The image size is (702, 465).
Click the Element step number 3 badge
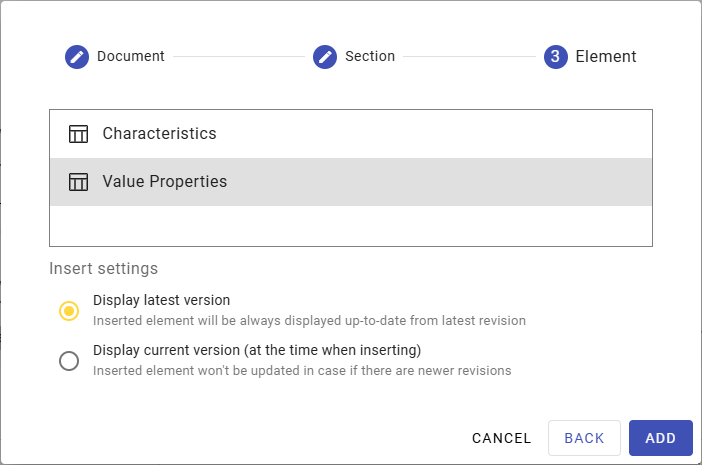pos(556,57)
